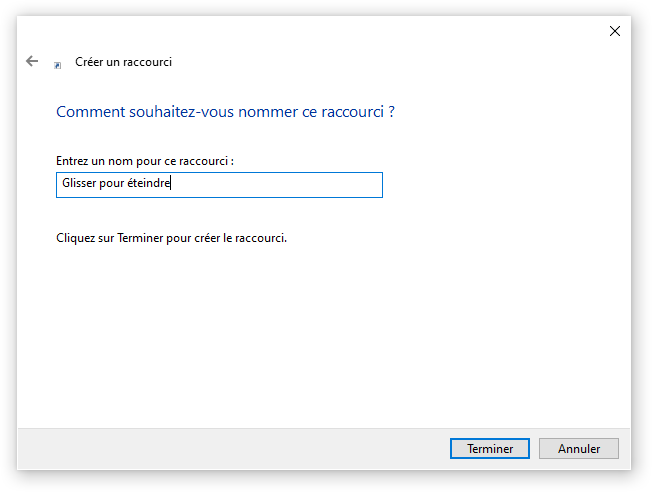Click the heading "Comment souhaitez-vous nommer ce raccourci ?"

pyautogui.click(x=225, y=112)
